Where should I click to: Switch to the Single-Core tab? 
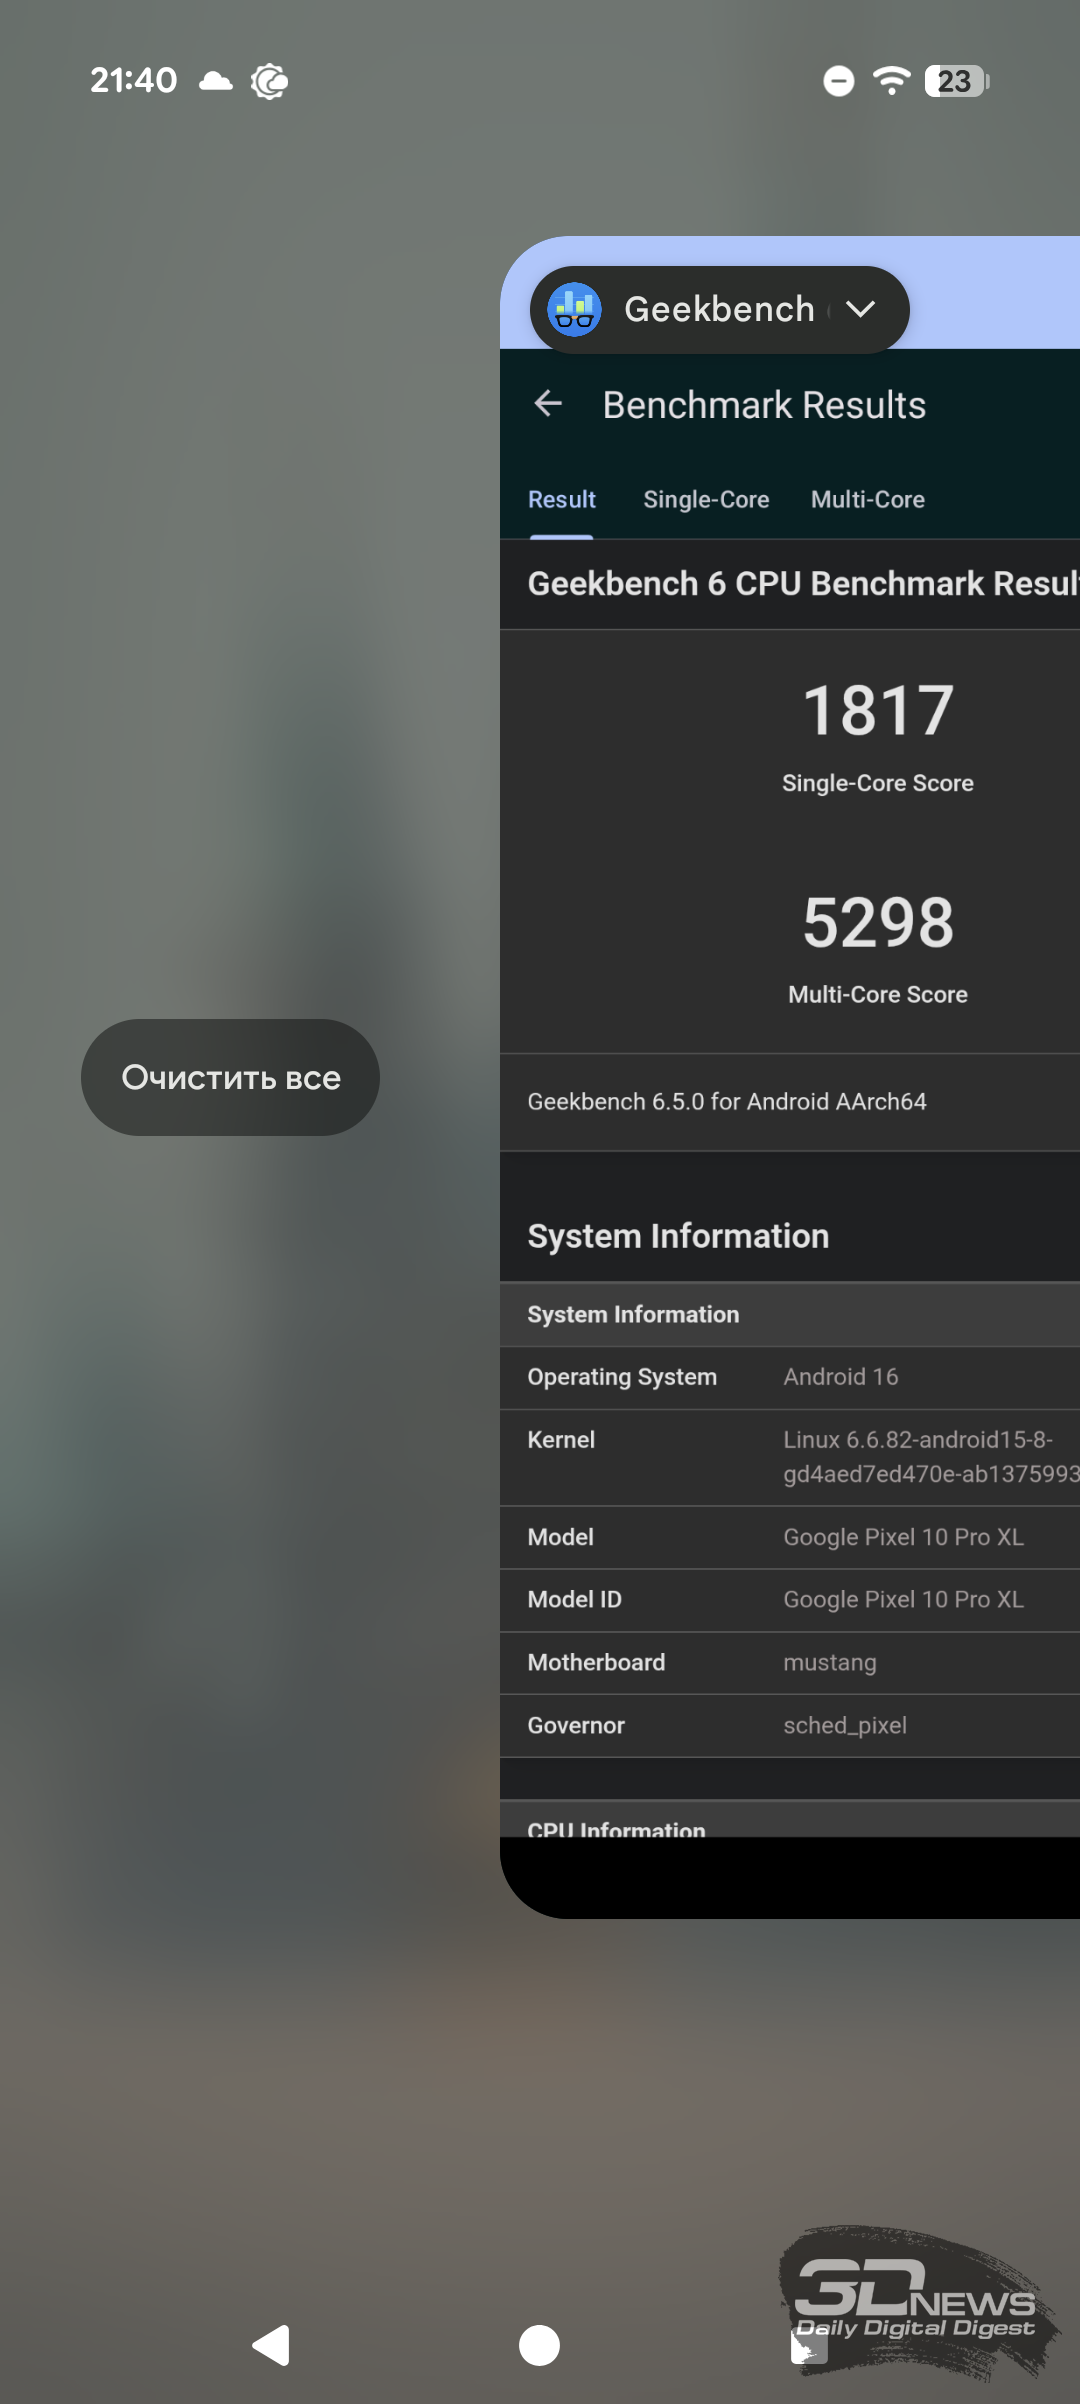[x=706, y=500]
